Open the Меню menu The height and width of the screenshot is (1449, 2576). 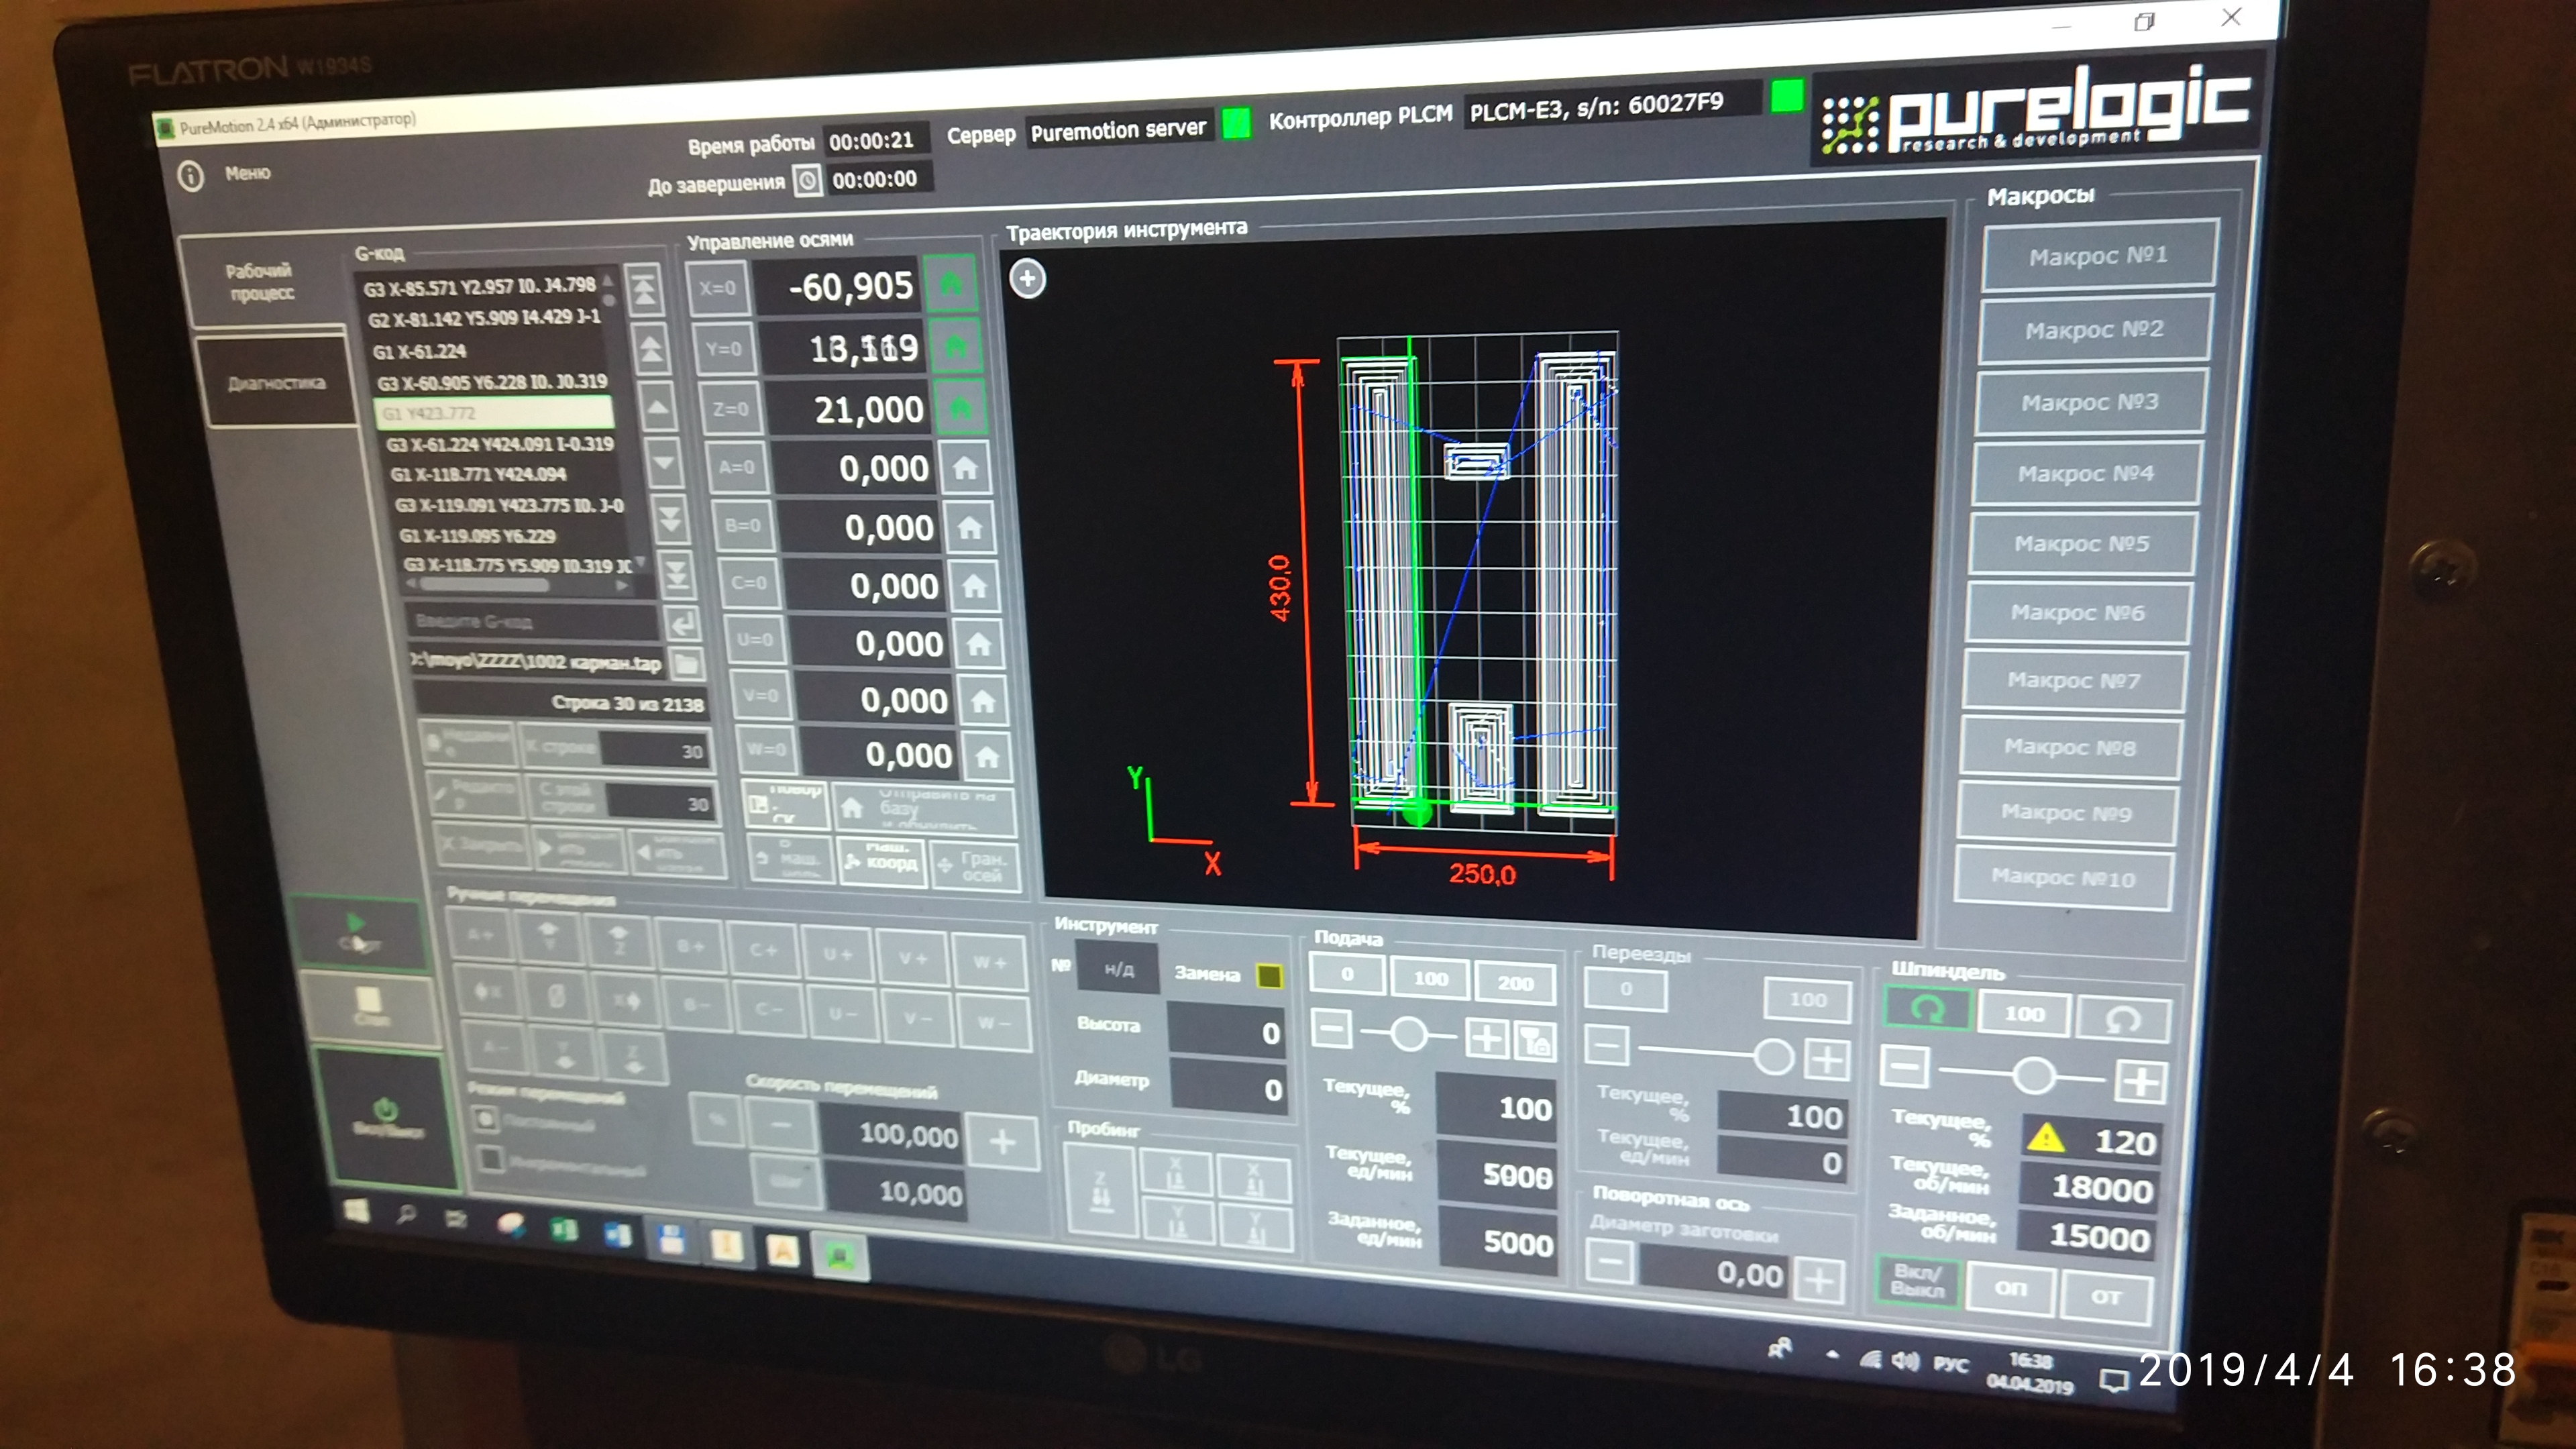click(247, 174)
